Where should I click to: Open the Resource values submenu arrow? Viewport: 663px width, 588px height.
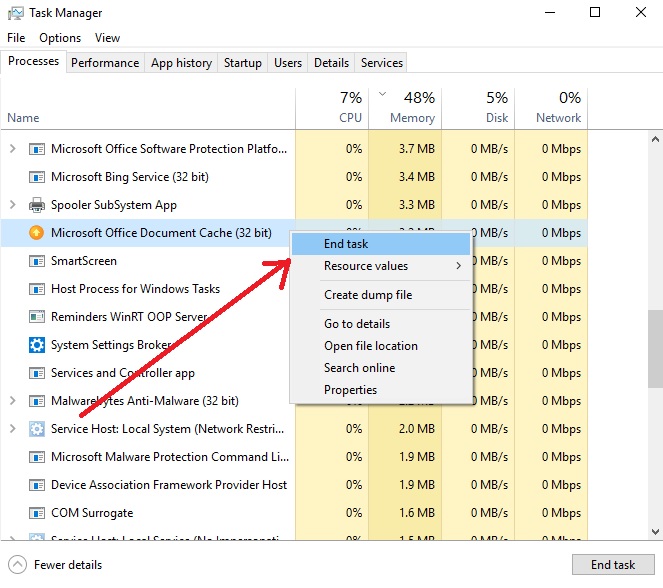pos(459,266)
